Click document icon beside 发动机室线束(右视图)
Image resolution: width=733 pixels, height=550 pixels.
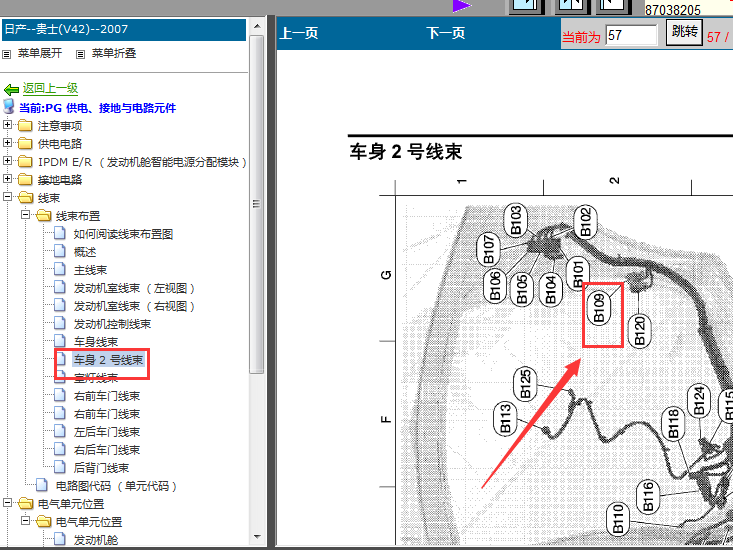click(x=60, y=305)
